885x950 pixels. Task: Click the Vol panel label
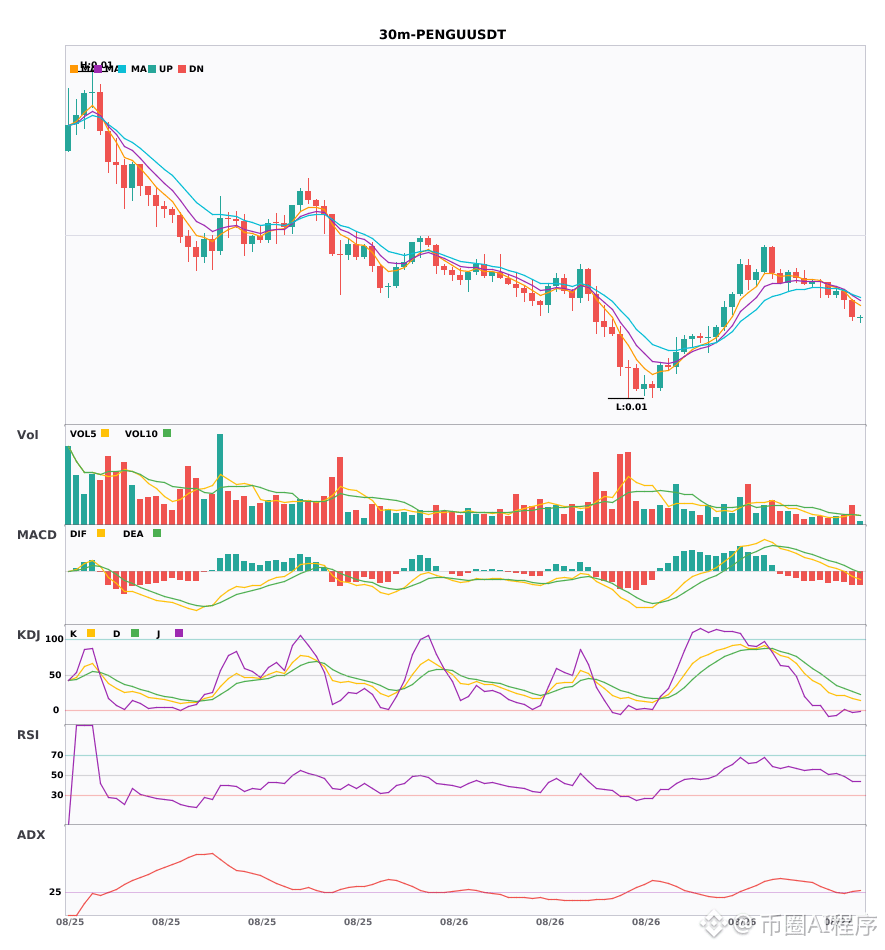[x=27, y=435]
